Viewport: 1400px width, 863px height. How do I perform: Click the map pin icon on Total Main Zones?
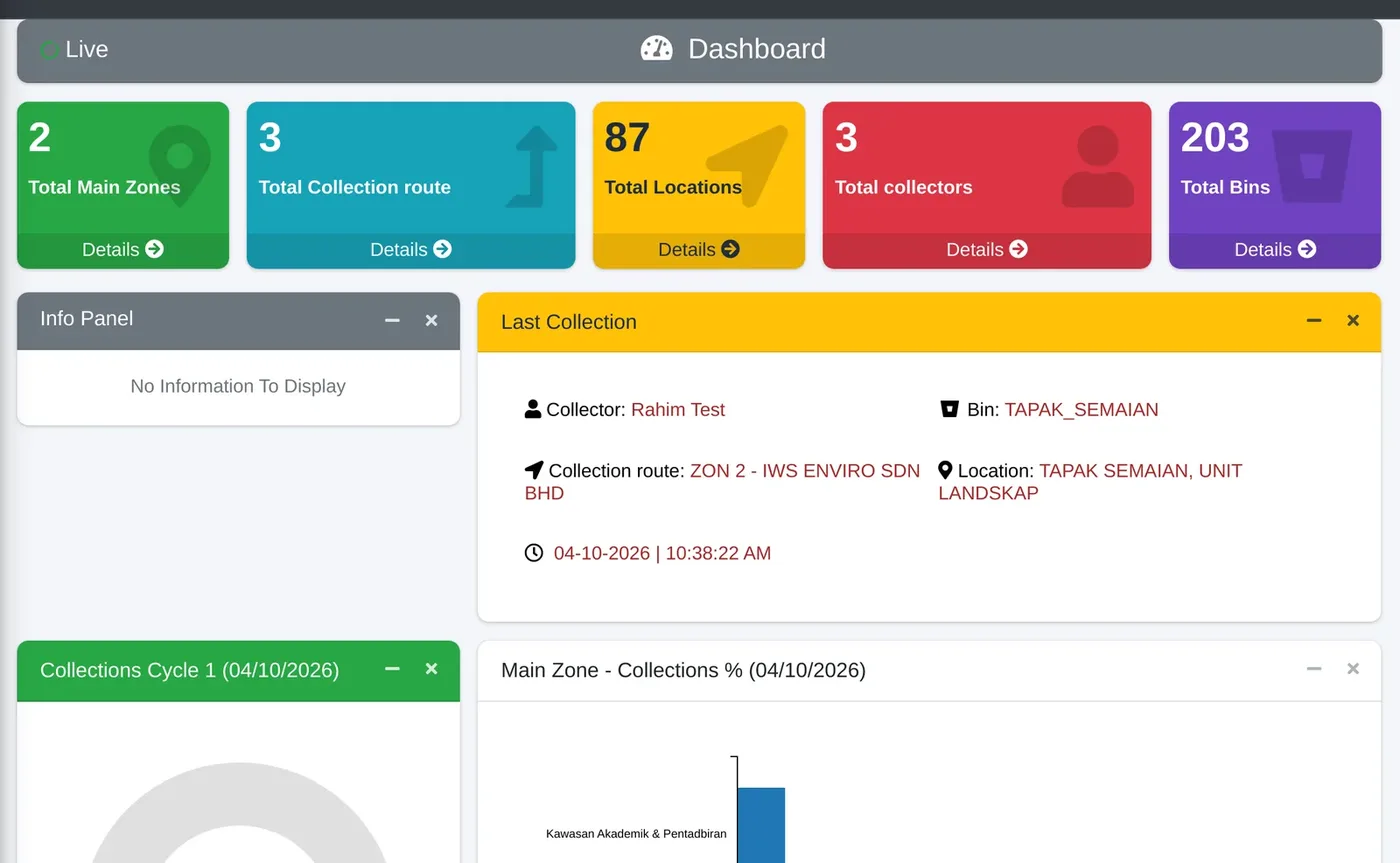click(x=180, y=165)
